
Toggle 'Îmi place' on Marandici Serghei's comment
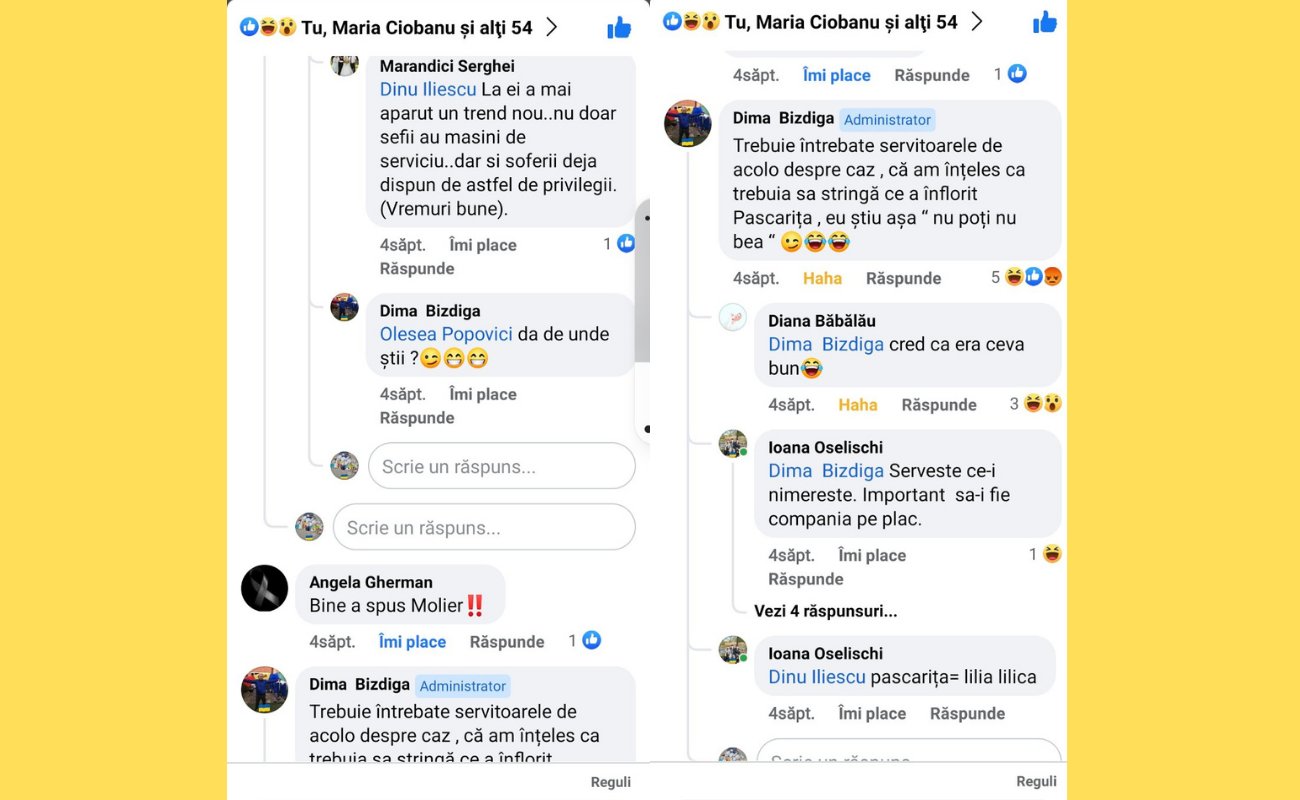click(483, 245)
